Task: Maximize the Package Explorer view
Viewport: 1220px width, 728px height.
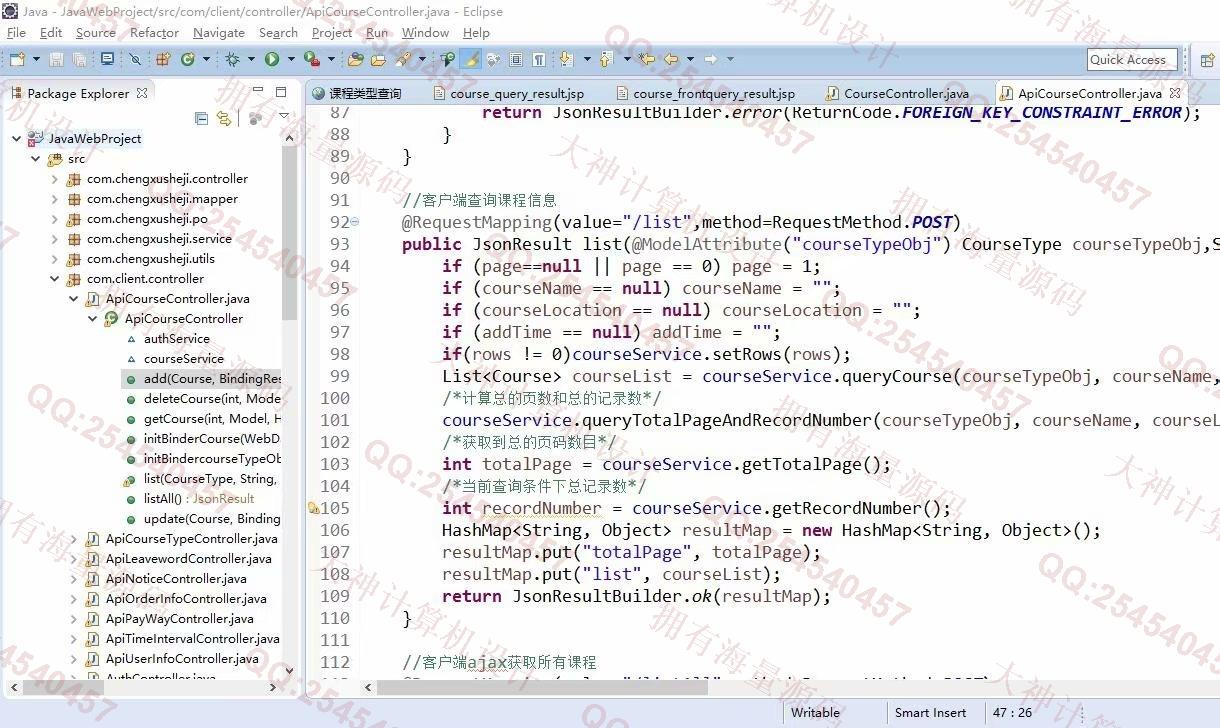Action: 281,92
